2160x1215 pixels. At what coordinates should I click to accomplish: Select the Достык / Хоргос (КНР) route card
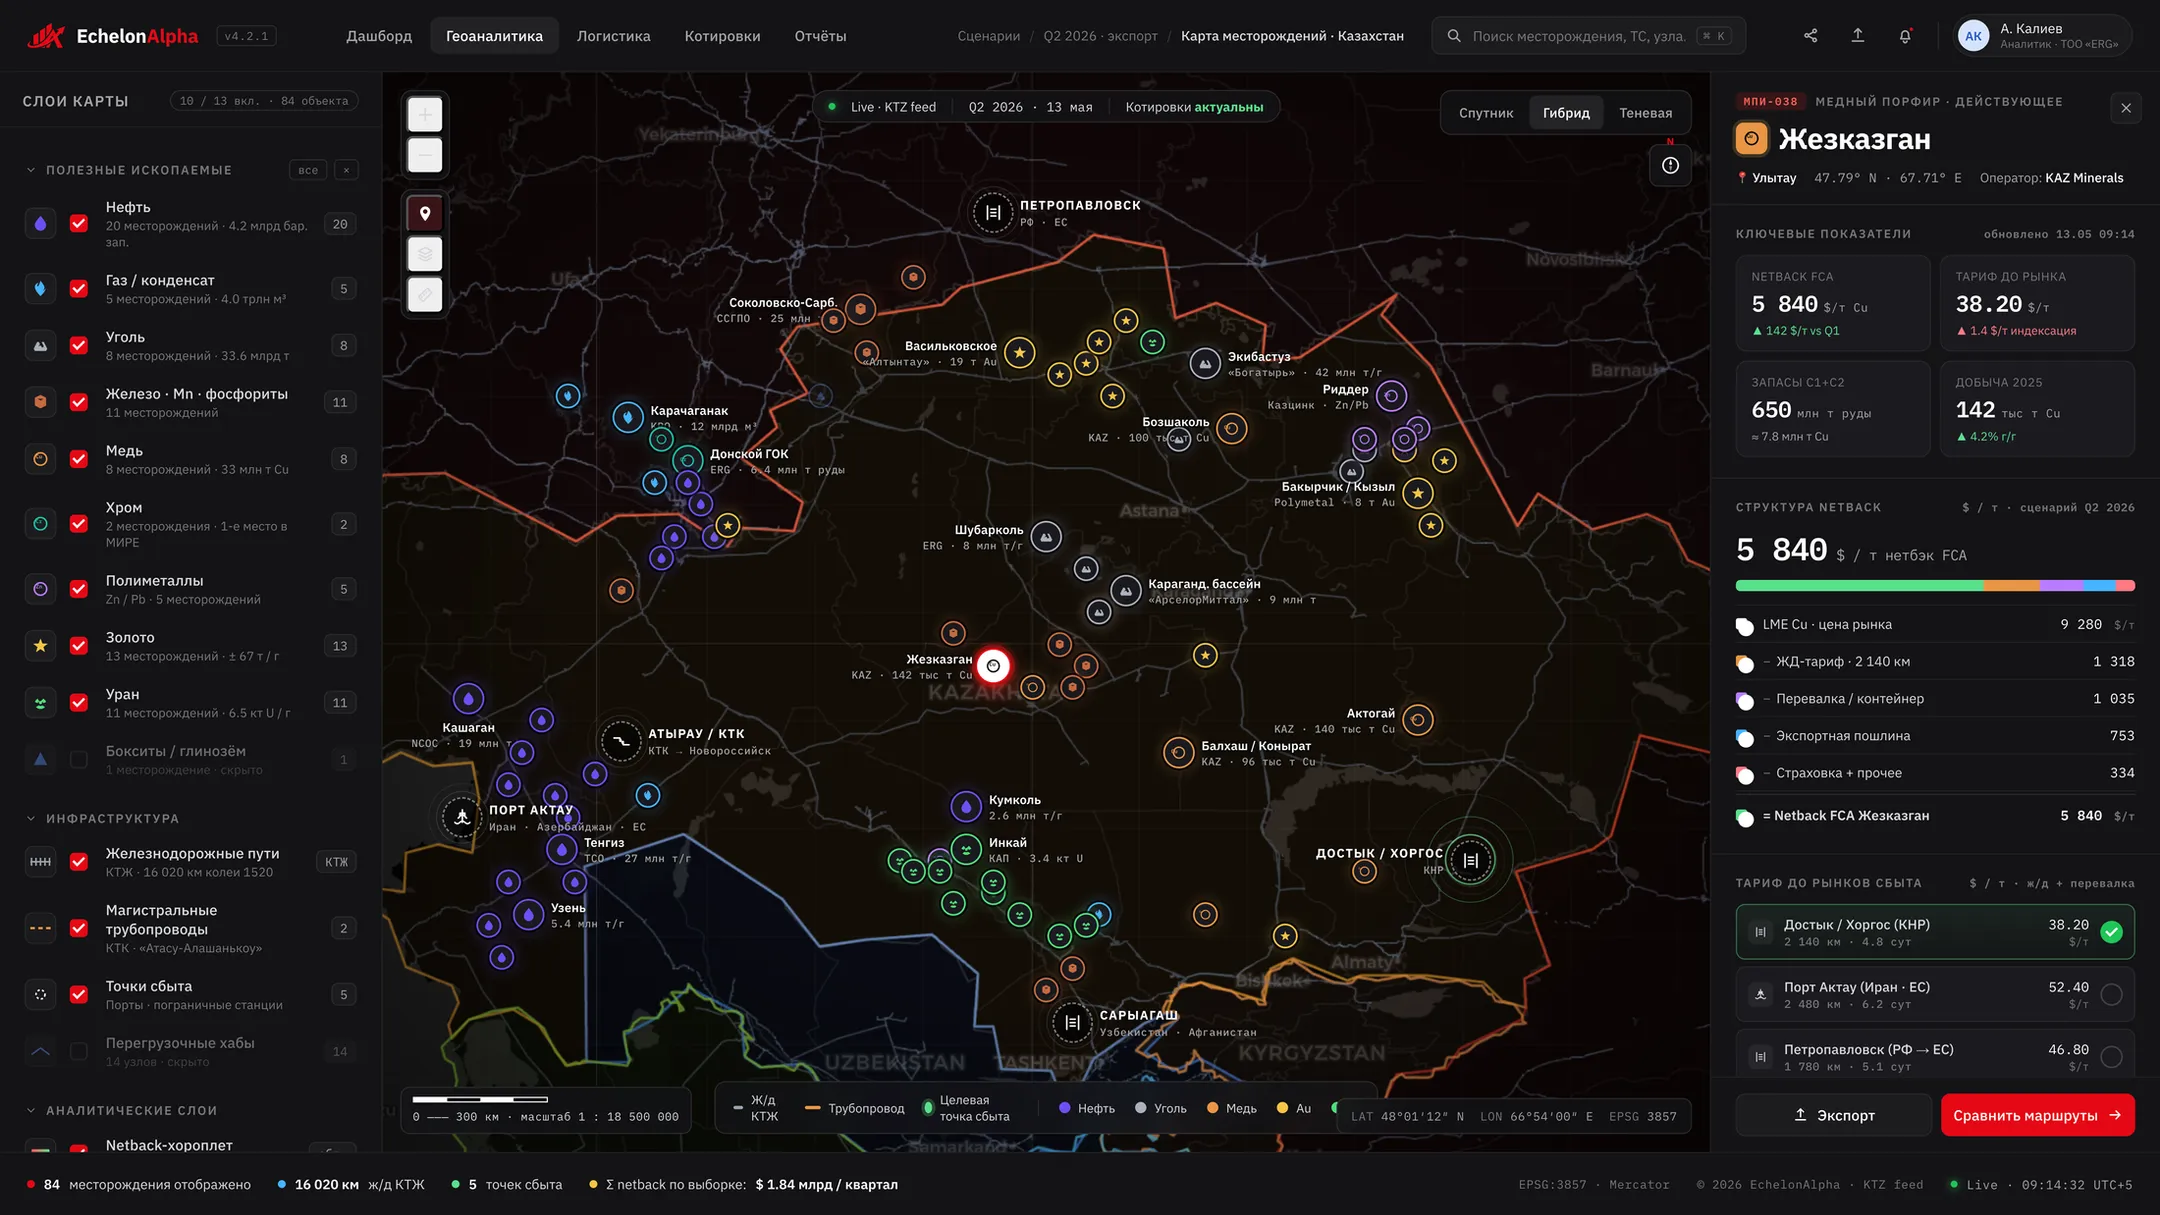1935,932
